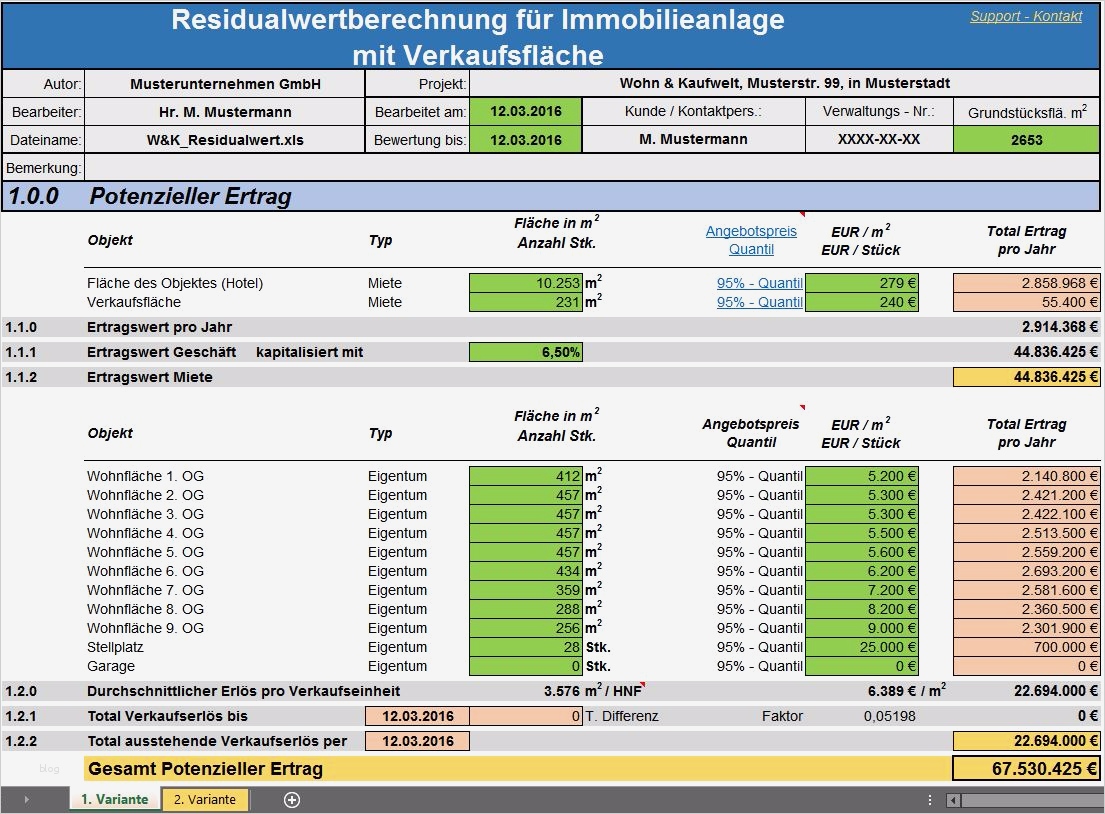Screen dimensions: 1105x814
Task: Click the Grundstücksfläche cell containing 2653
Action: [x=1026, y=139]
